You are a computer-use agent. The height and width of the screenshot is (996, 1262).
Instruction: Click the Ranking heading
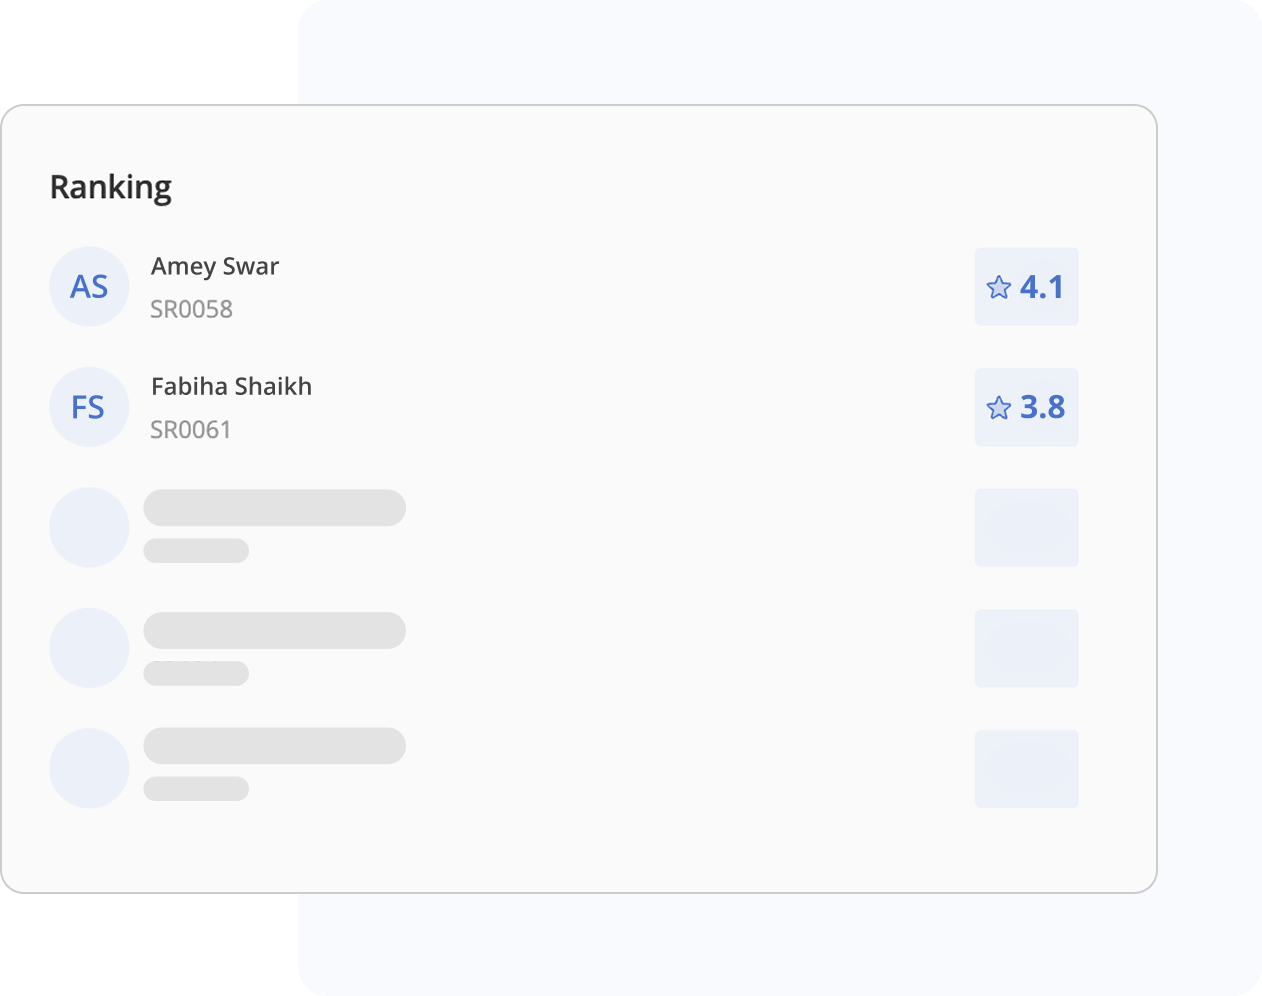(x=111, y=187)
